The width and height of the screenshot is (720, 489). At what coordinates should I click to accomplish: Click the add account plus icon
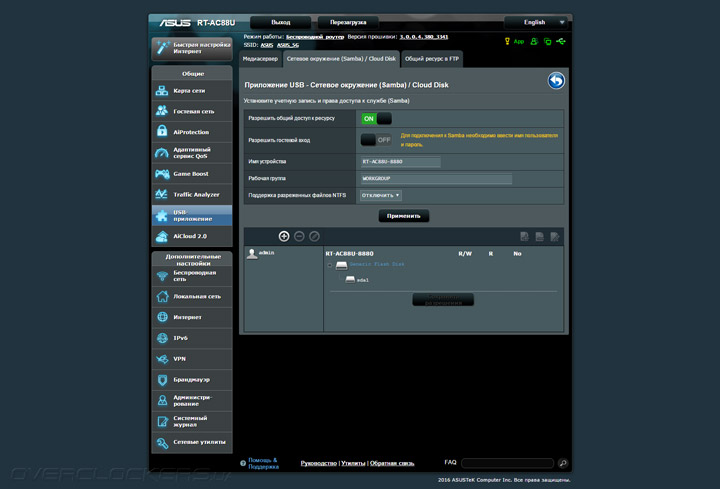click(284, 236)
